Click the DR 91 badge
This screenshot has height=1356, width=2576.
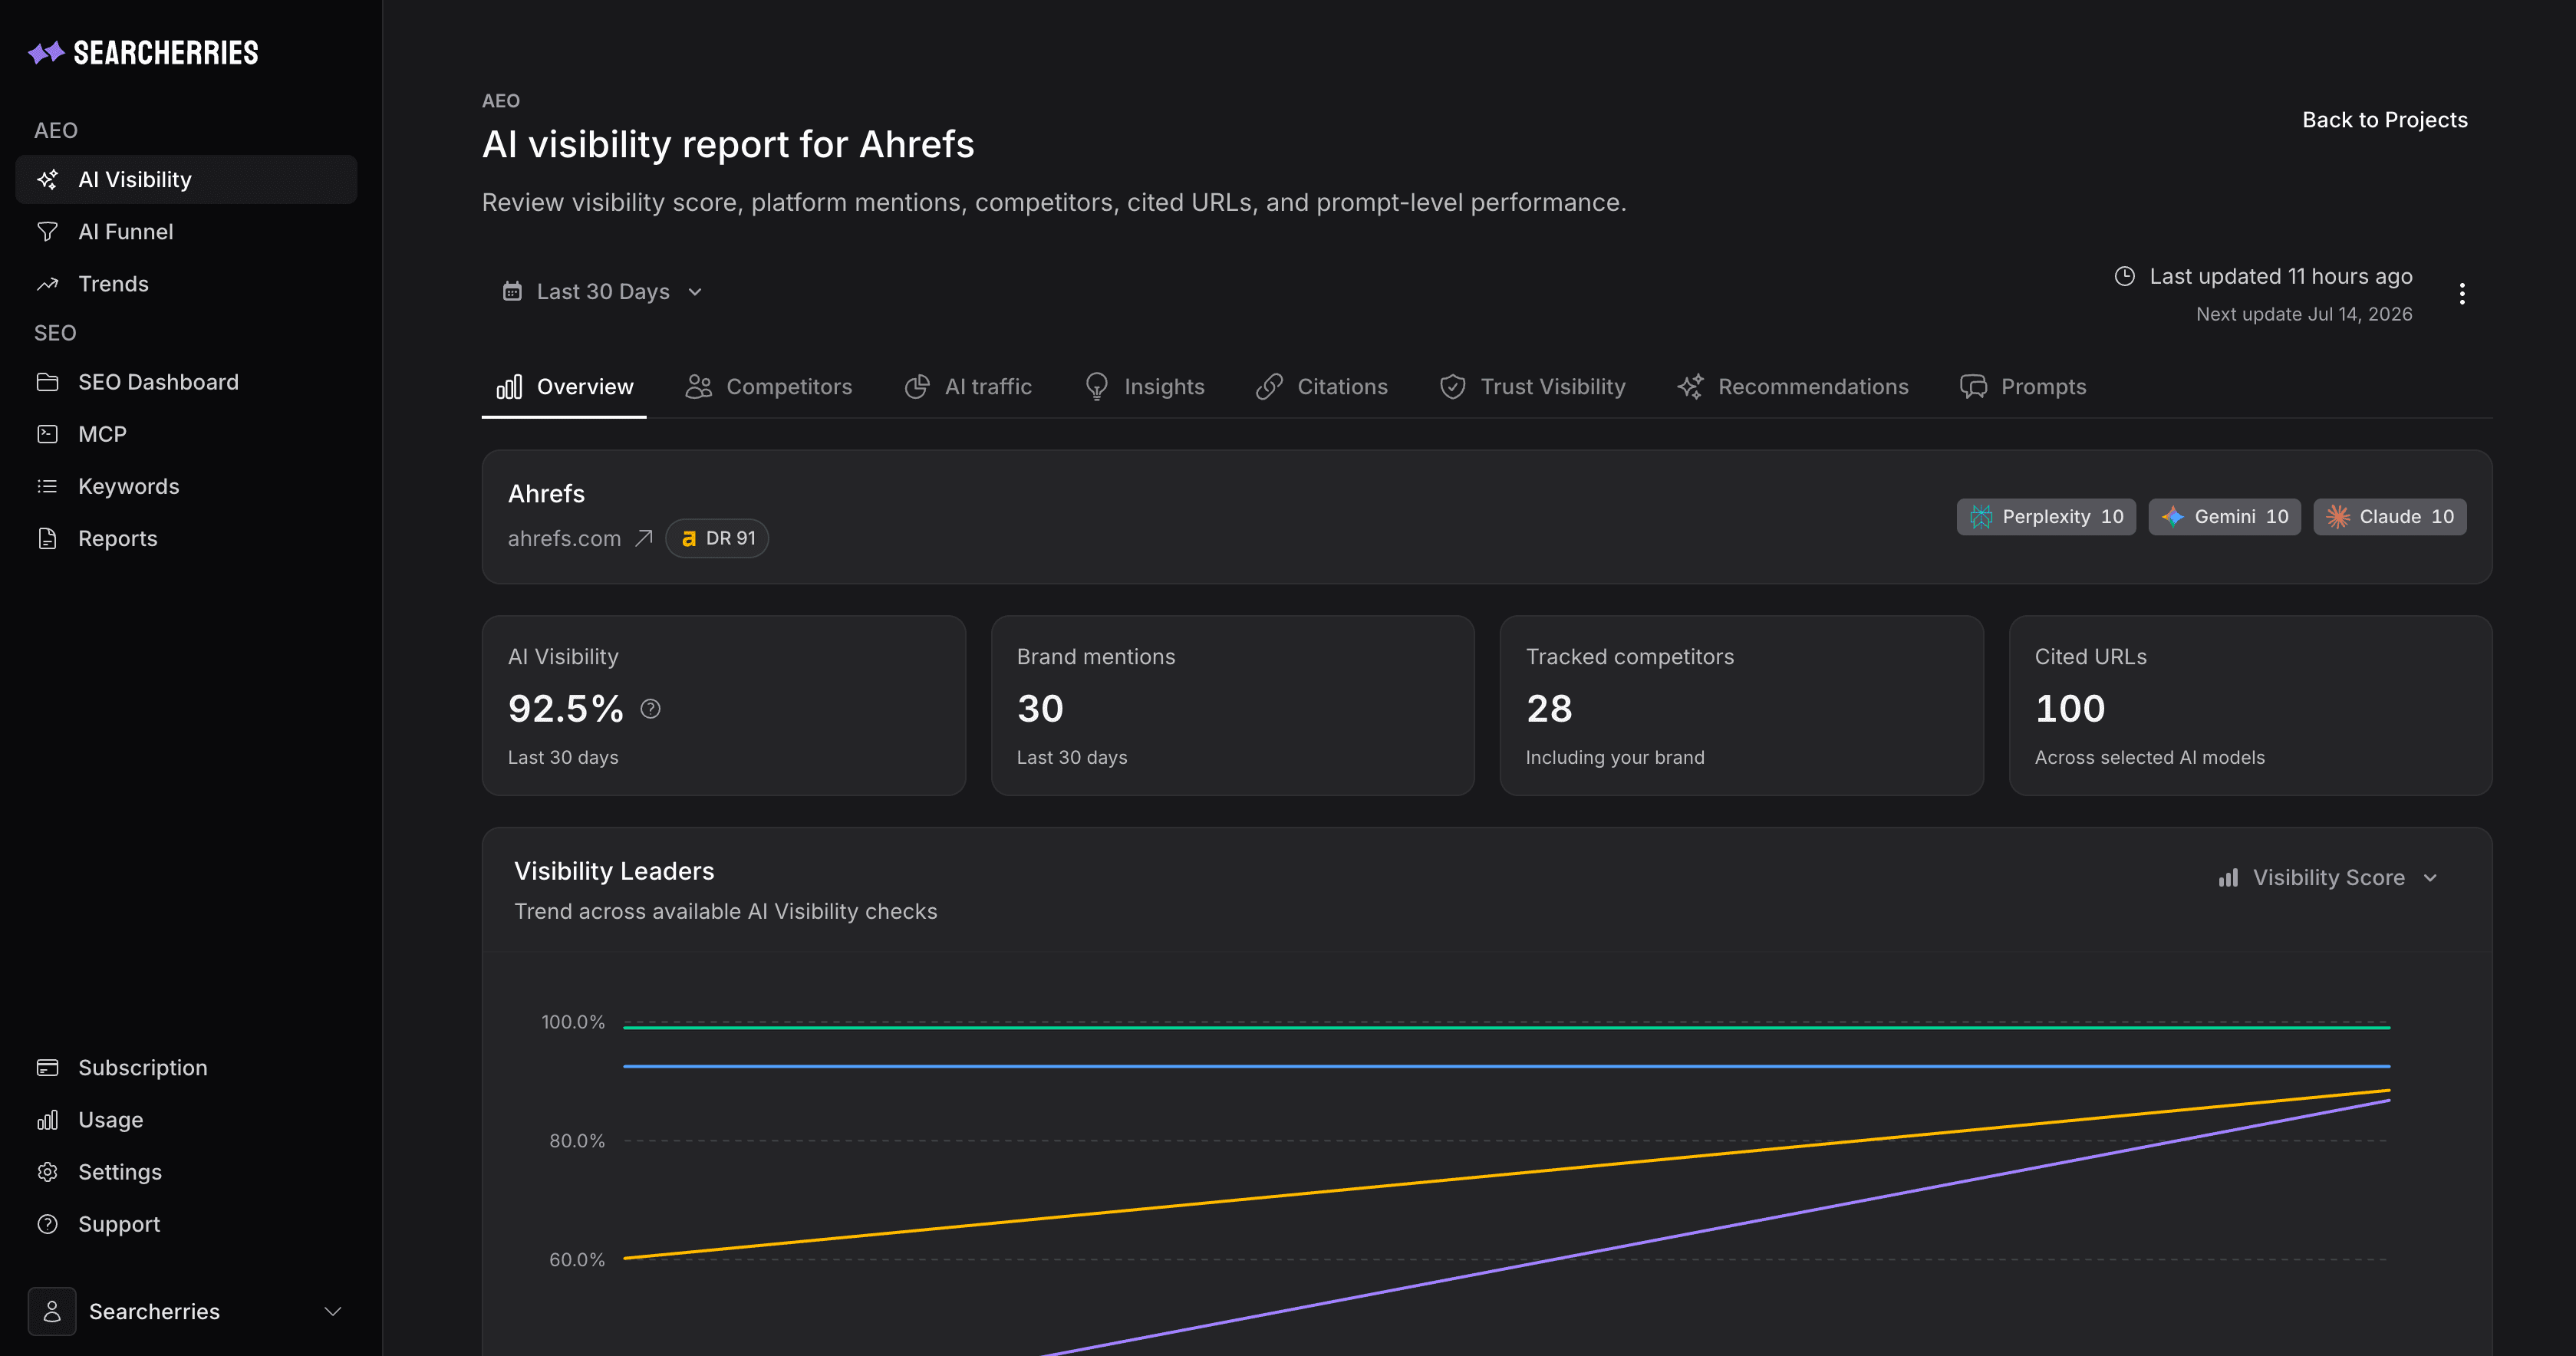click(717, 538)
